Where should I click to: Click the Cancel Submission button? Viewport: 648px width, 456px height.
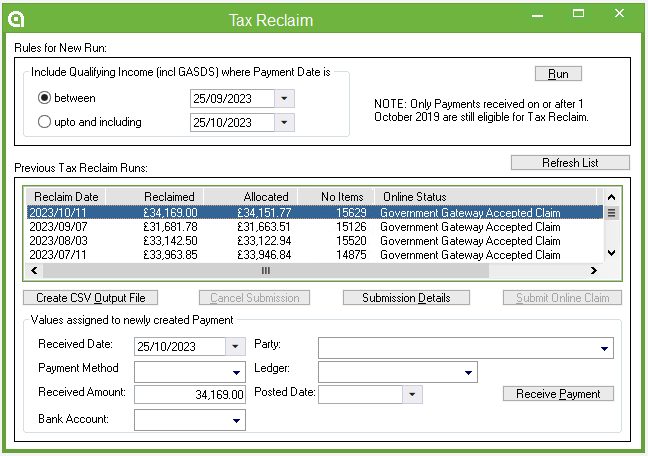point(255,298)
